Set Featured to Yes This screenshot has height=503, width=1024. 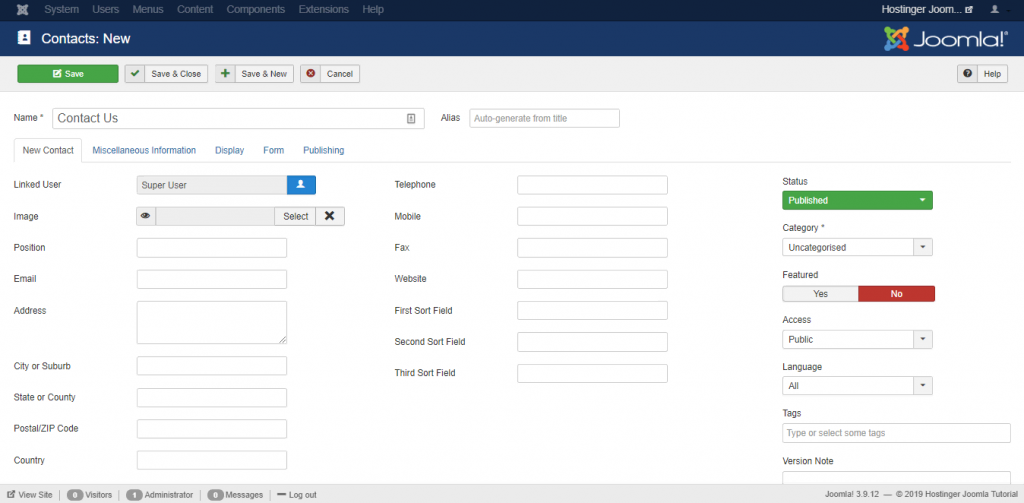point(820,294)
